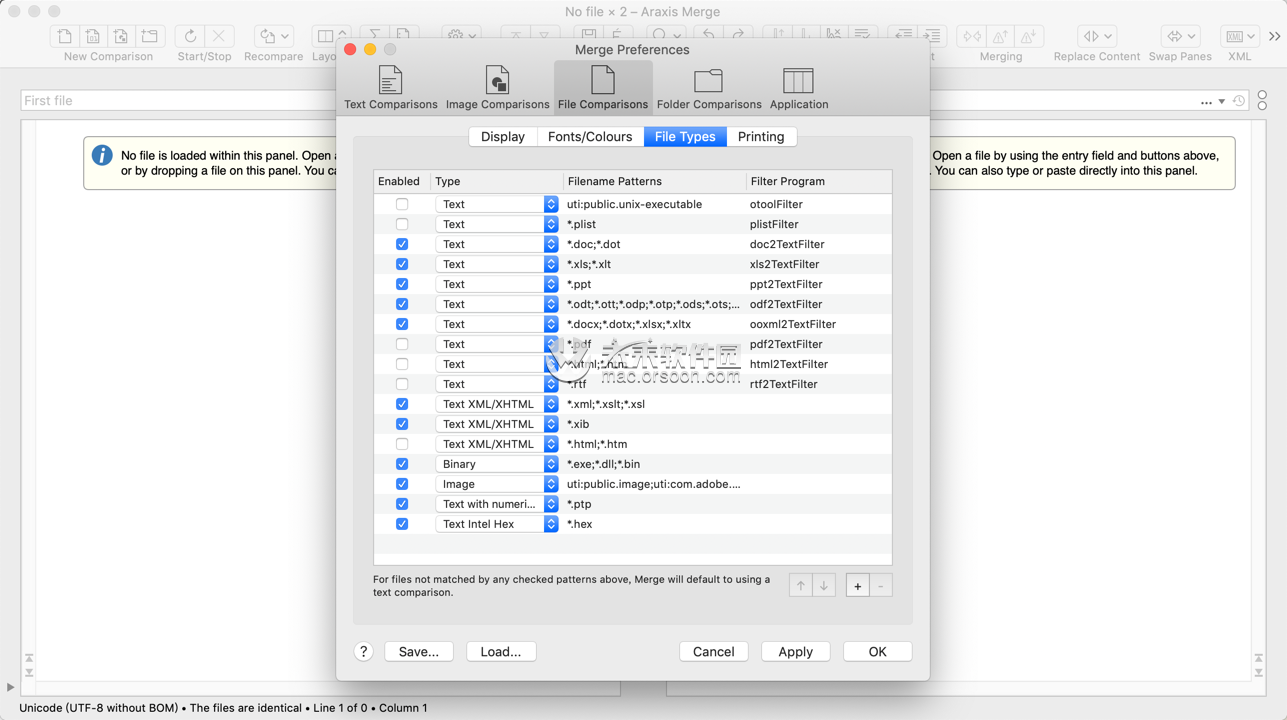
Task: Open Type dropdown for otoolFilter row
Action: tap(497, 204)
